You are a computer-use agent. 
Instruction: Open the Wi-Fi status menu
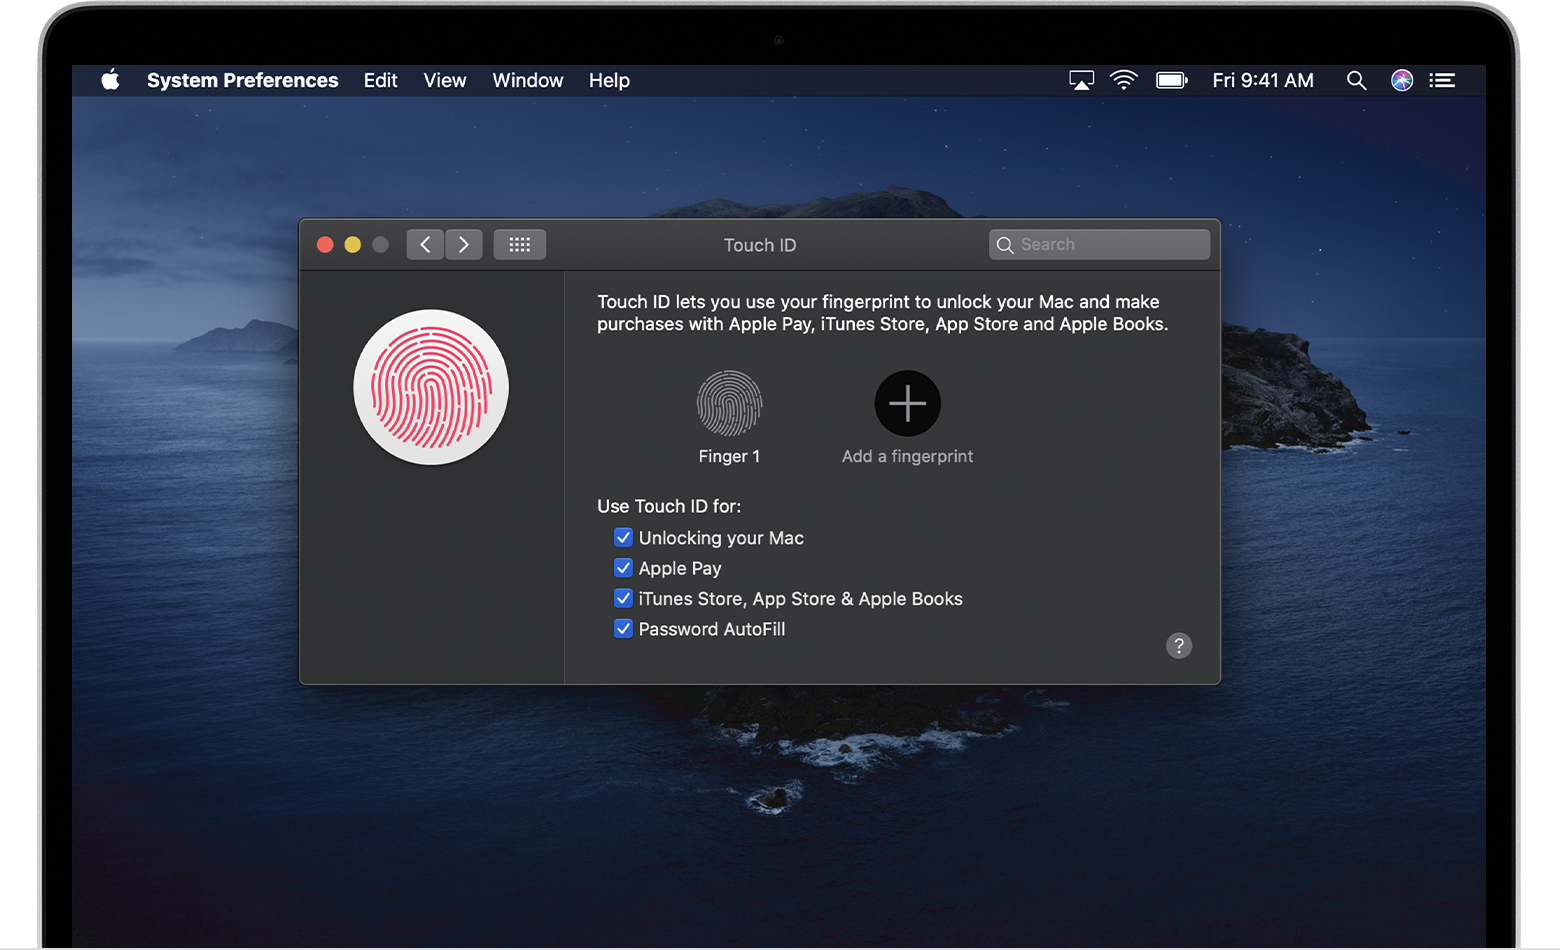[1124, 81]
